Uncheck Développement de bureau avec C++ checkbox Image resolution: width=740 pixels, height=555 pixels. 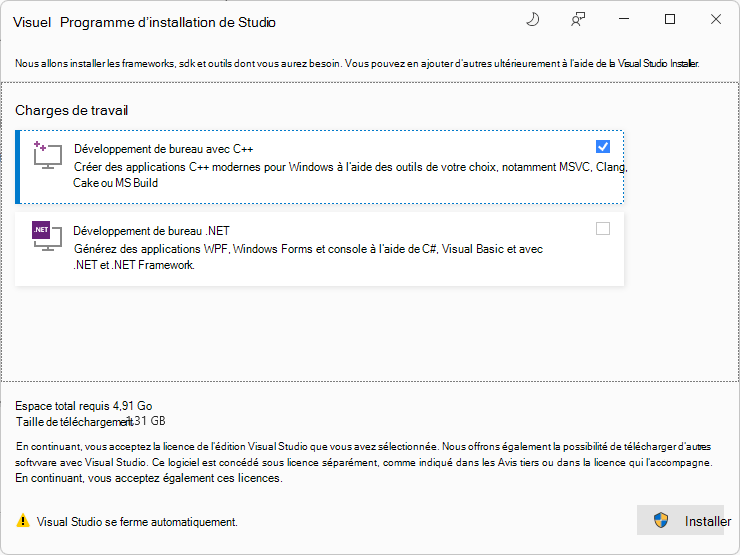point(603,147)
